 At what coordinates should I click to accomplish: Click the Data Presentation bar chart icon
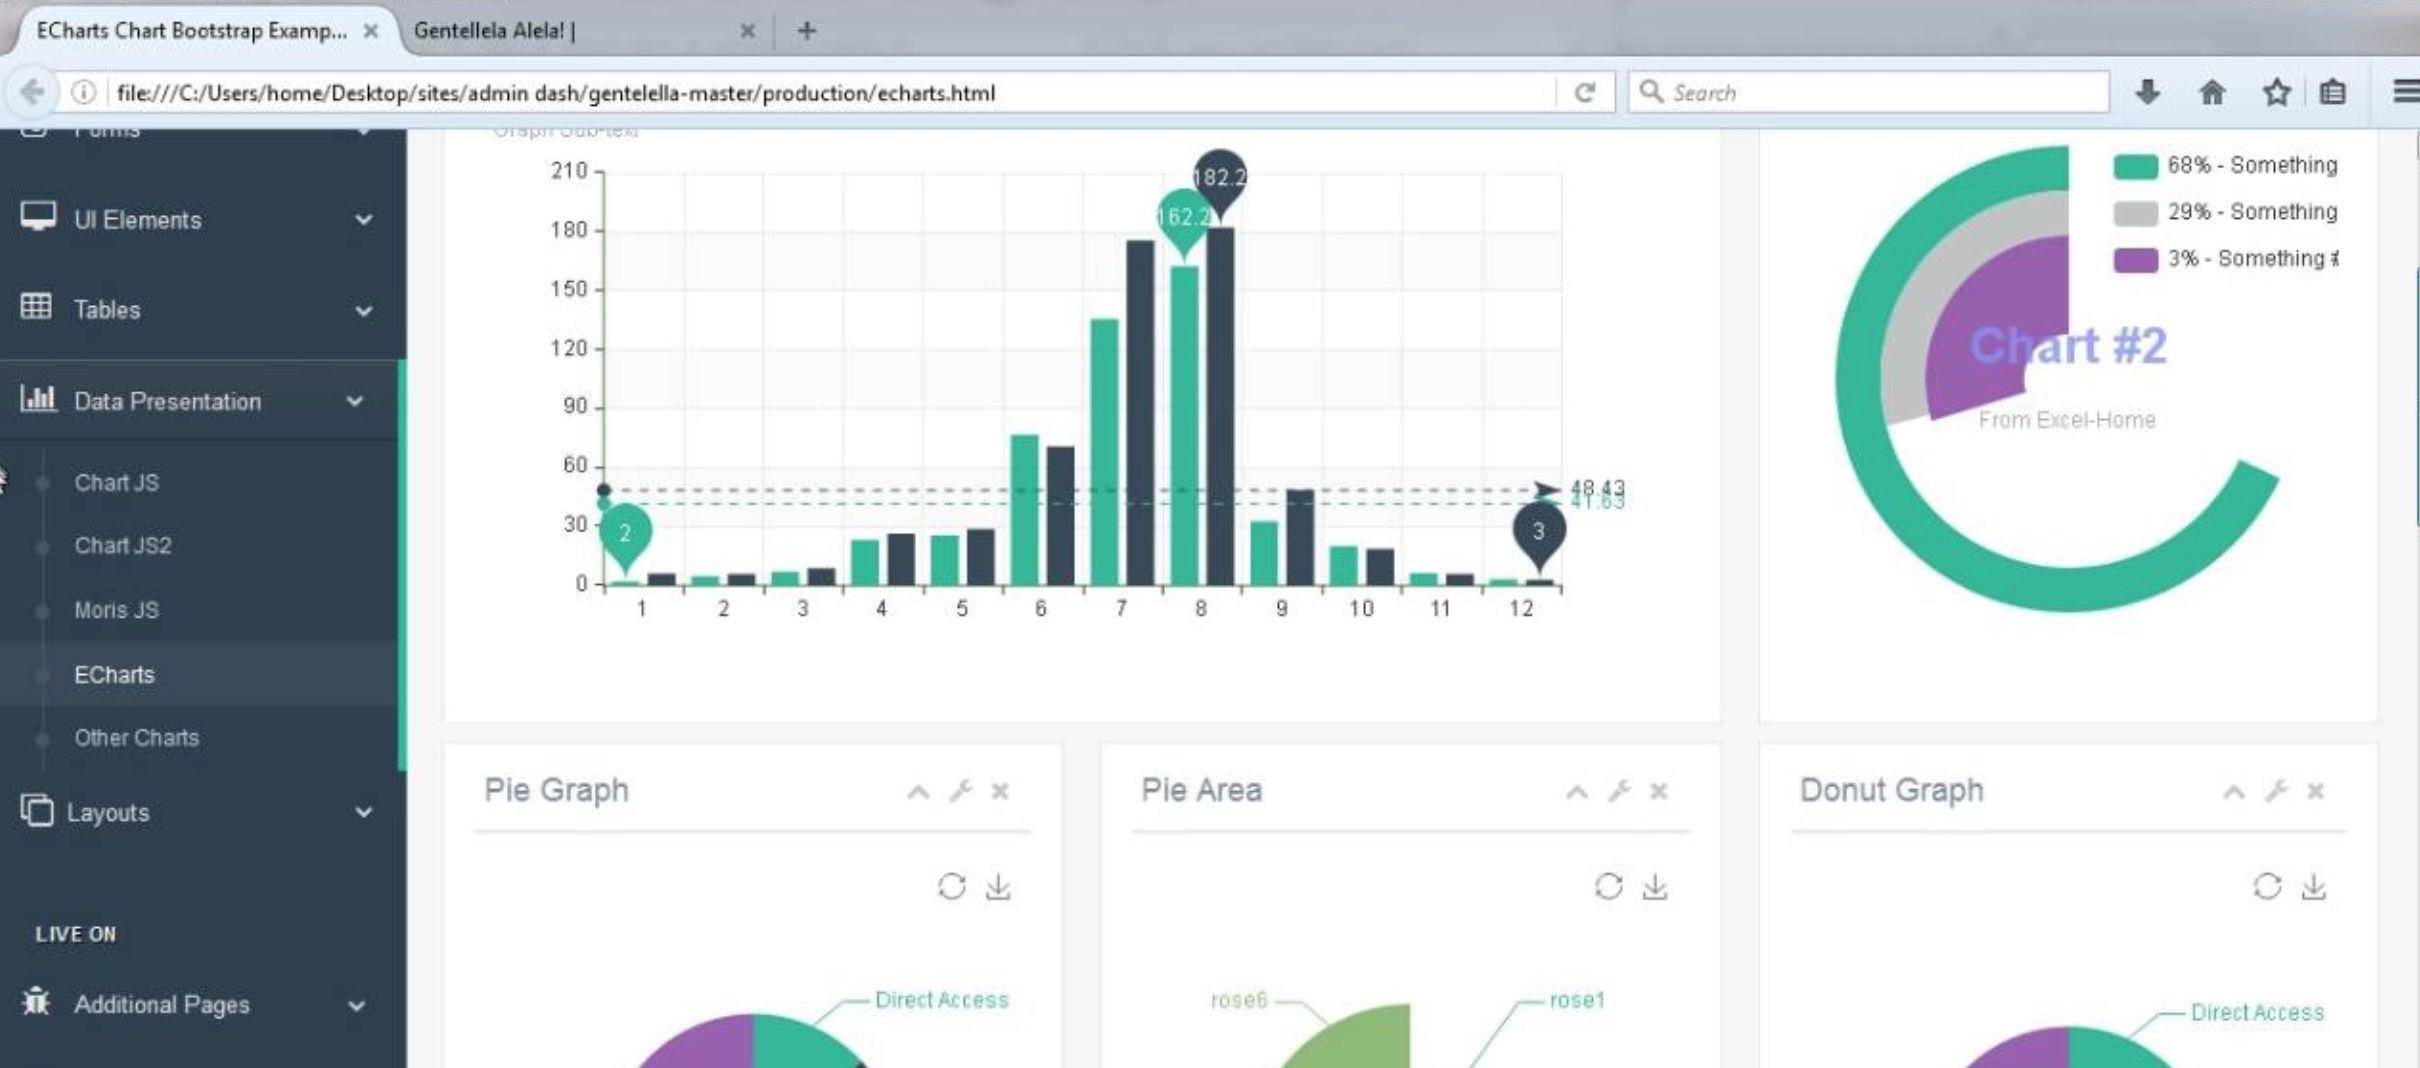[38, 398]
